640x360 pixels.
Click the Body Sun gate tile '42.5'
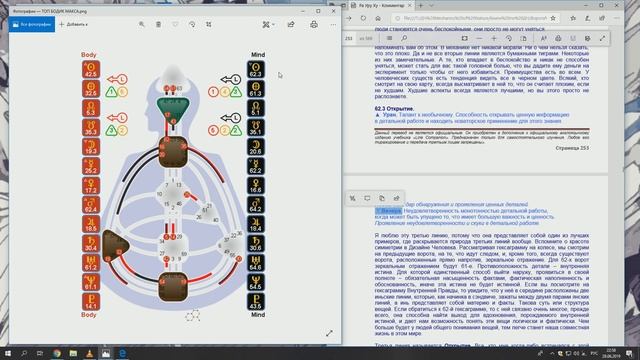tap(91, 69)
